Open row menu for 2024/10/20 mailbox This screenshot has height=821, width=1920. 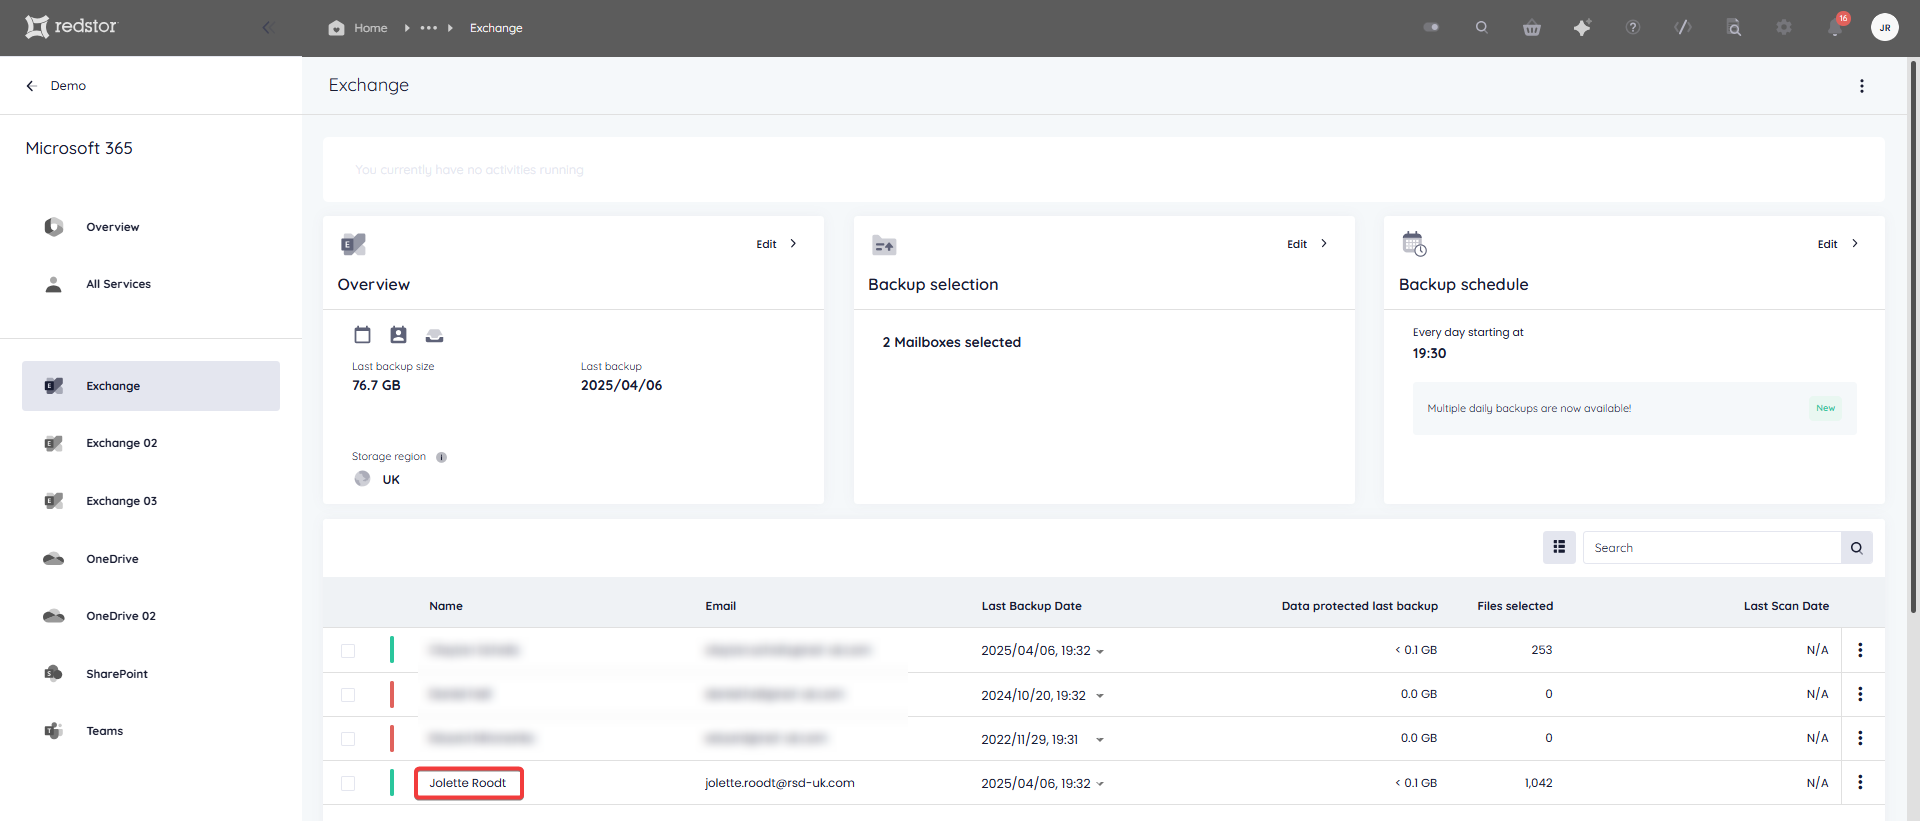1860,694
